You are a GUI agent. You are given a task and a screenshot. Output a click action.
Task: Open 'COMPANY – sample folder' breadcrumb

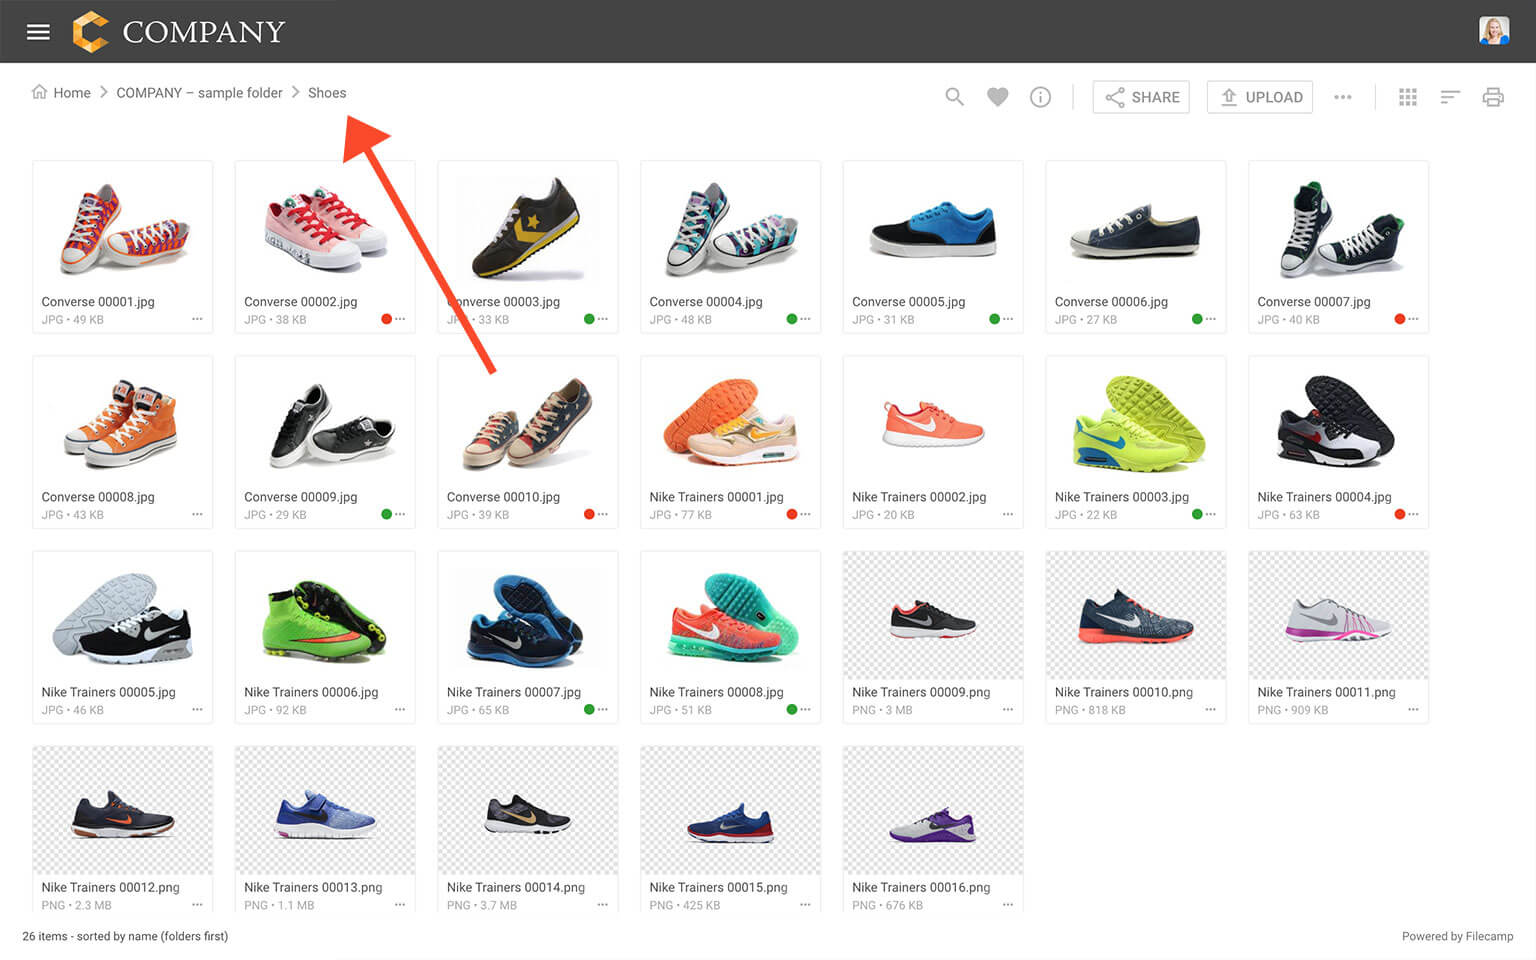(199, 93)
